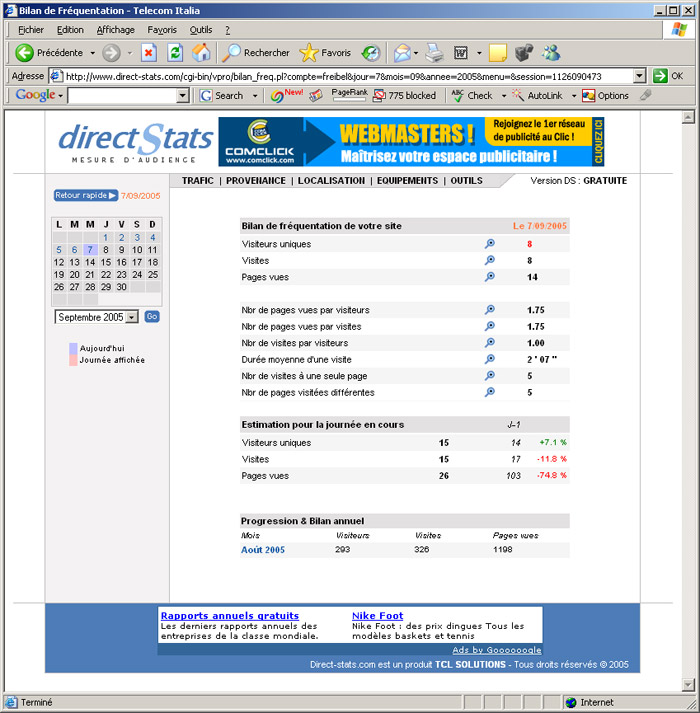Expand the Septembre 2005 month dropdown
Viewport: 700px width, 713px height.
tap(131, 317)
